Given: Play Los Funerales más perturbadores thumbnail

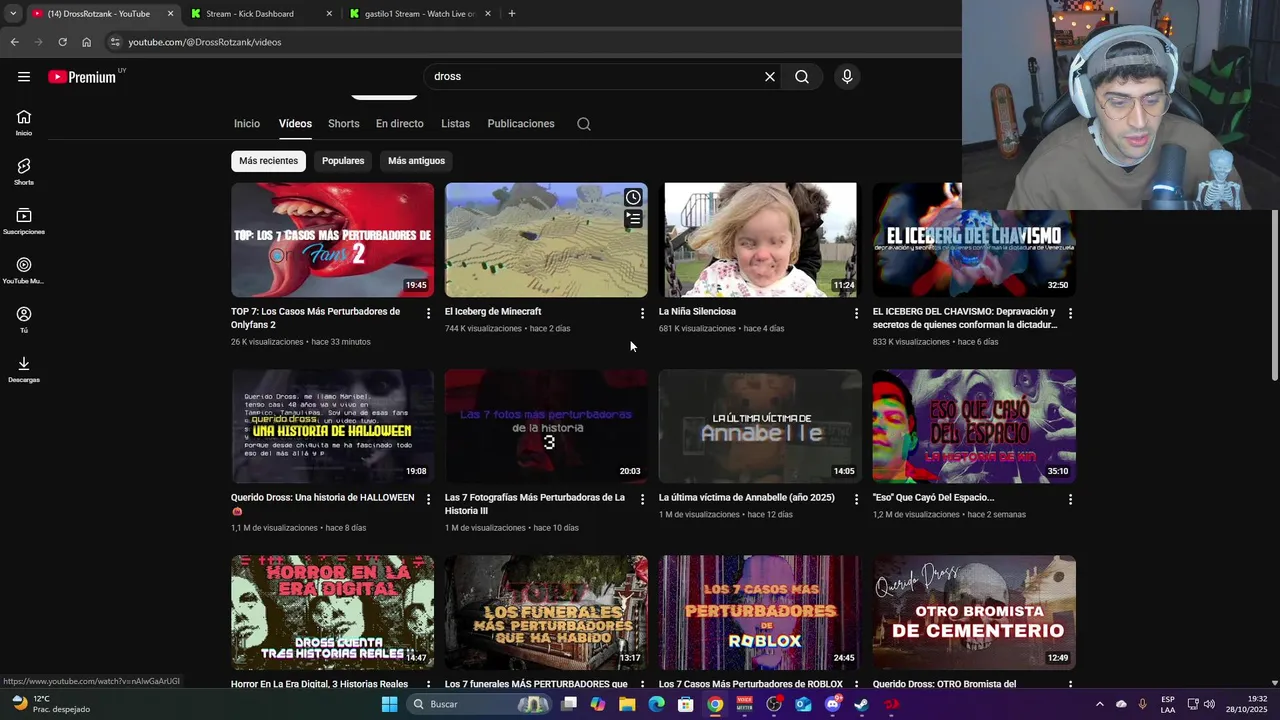Looking at the screenshot, I should 546,612.
